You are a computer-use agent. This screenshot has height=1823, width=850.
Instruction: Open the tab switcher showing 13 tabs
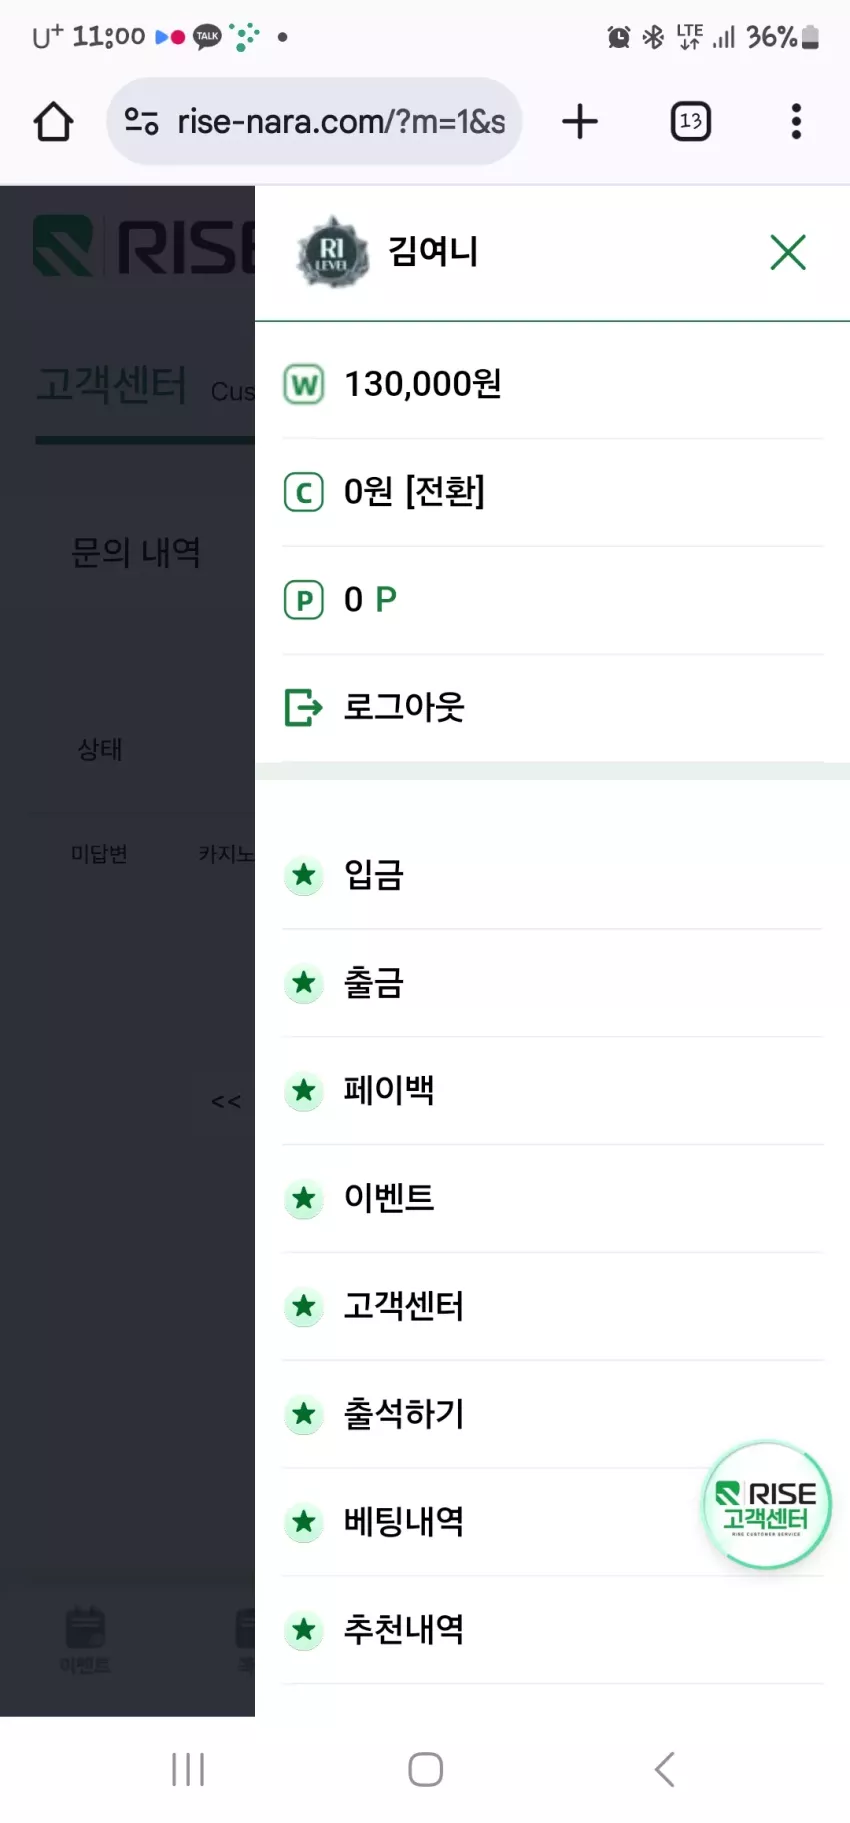point(690,122)
